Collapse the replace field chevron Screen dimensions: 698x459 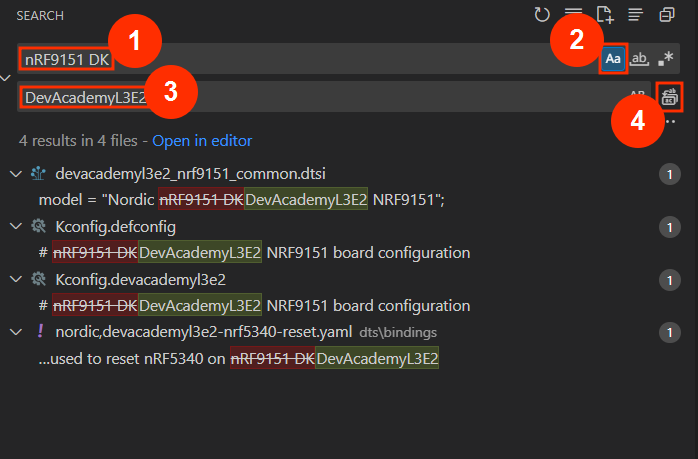pos(5,78)
